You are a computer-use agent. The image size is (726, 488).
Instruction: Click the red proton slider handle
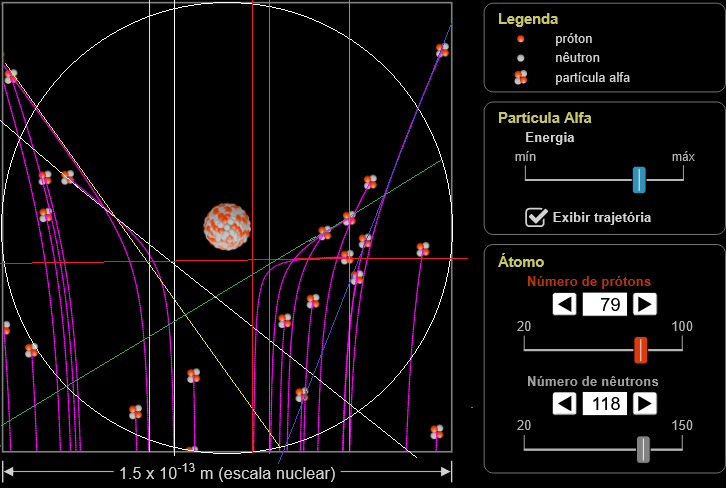(x=641, y=349)
